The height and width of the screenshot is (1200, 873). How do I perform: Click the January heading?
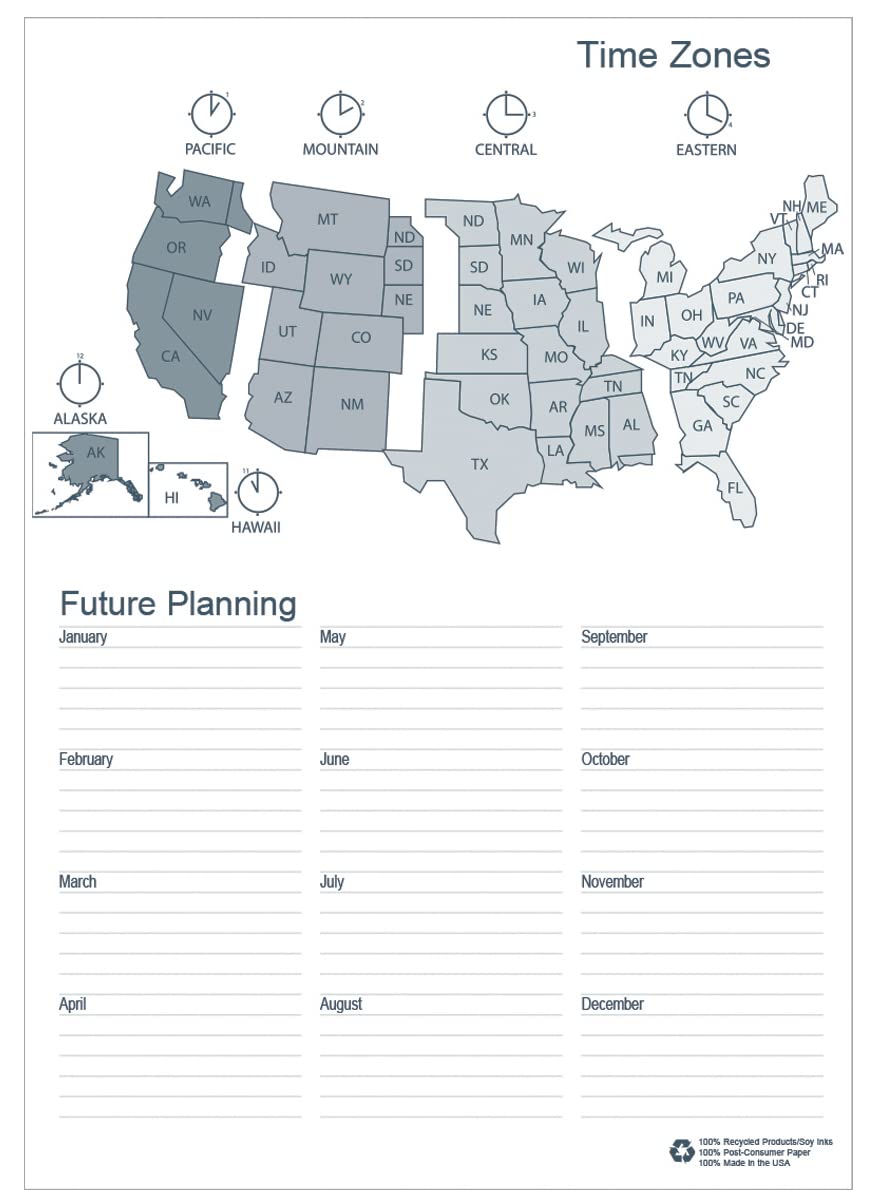pyautogui.click(x=83, y=637)
